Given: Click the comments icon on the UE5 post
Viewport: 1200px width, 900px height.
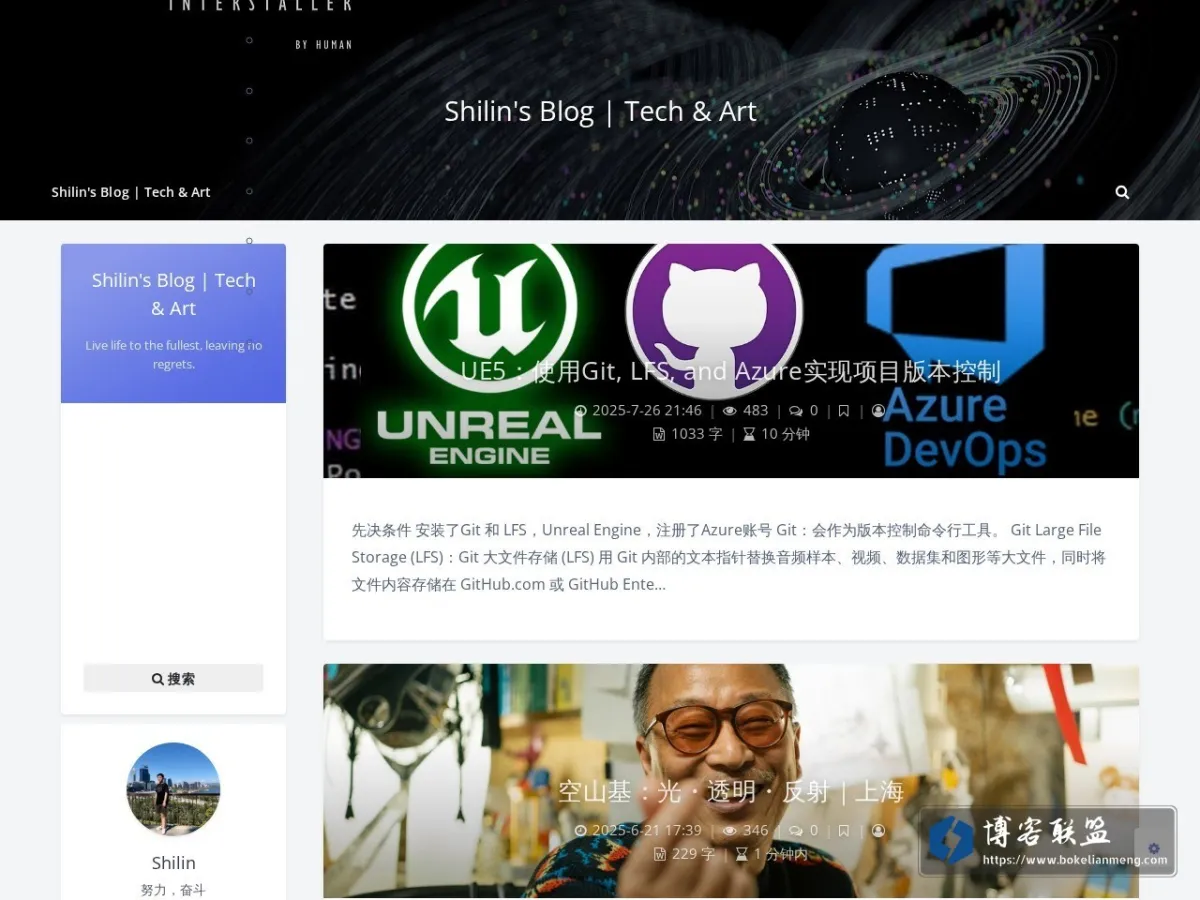Looking at the screenshot, I should pyautogui.click(x=796, y=410).
